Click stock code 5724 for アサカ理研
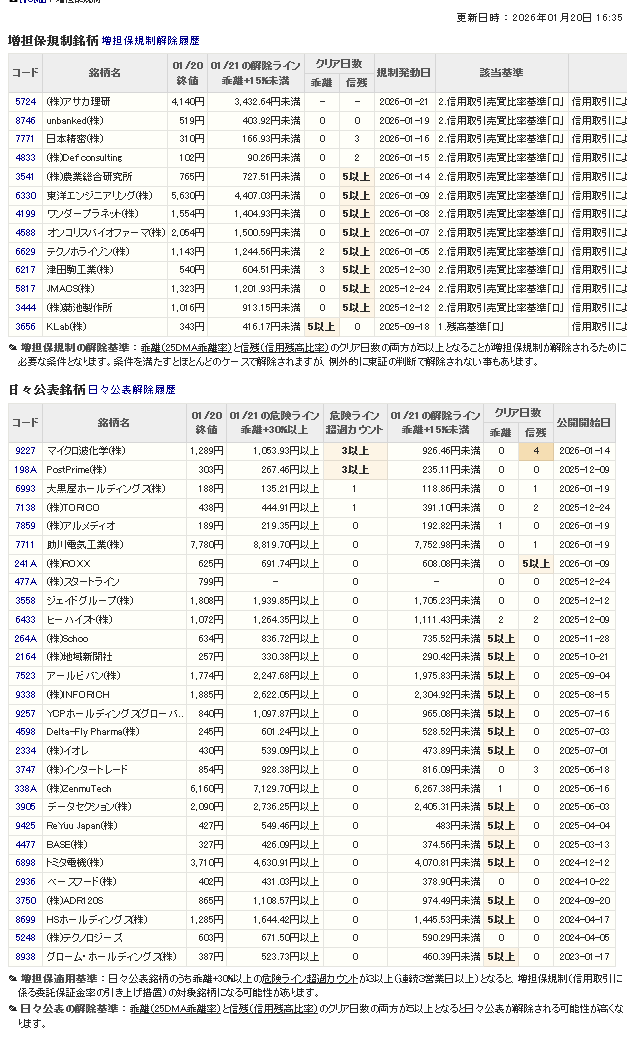This screenshot has width=632, height=1037. 25,102
